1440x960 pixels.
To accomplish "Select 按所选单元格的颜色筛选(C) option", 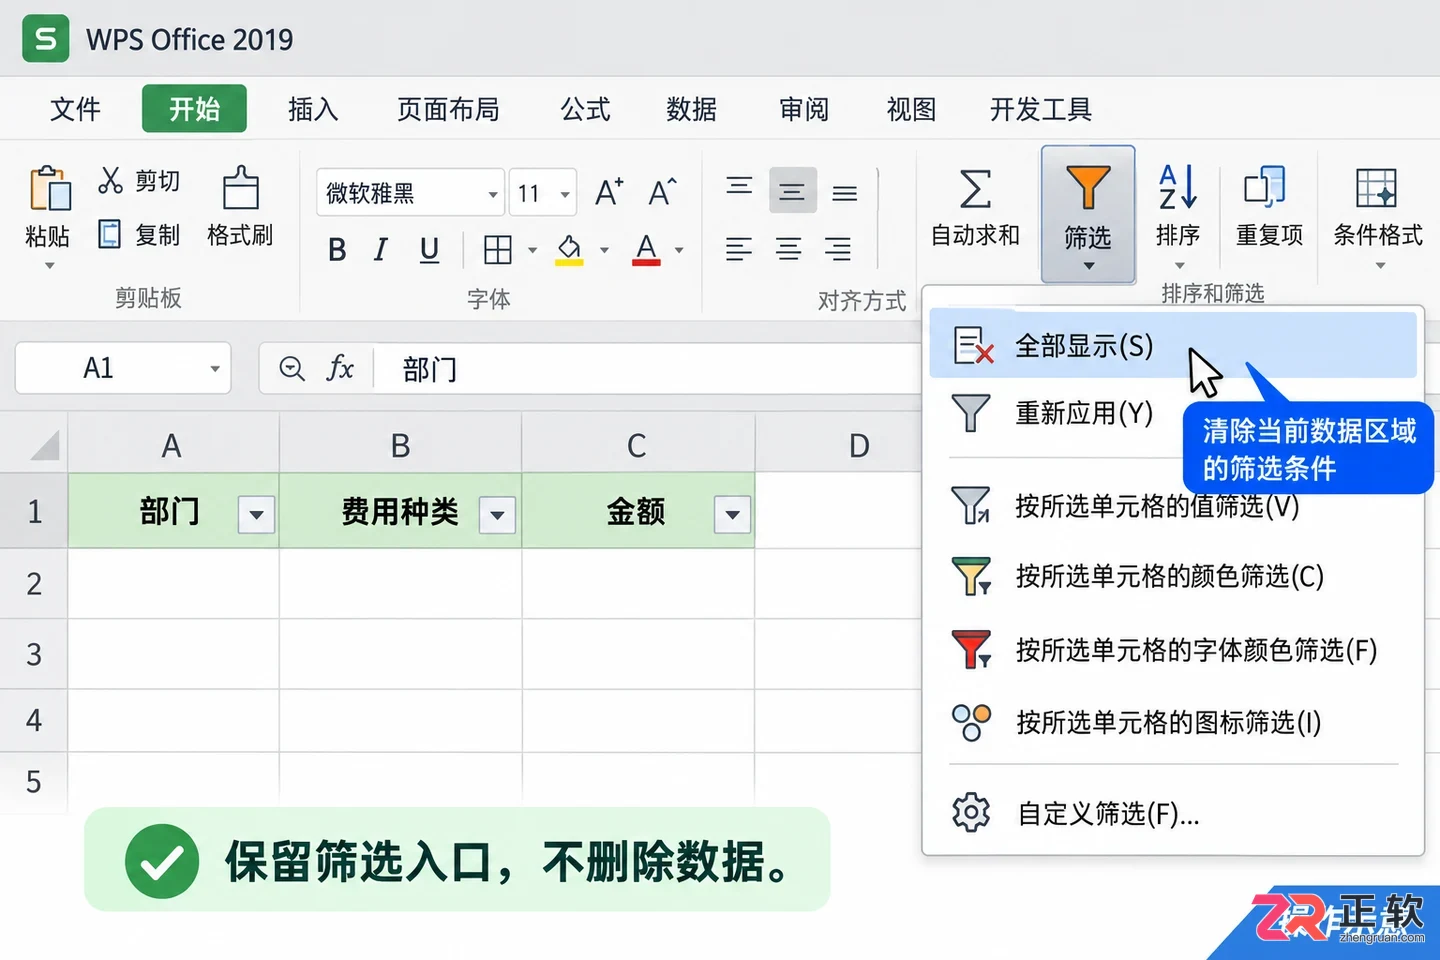I will [x=1173, y=576].
